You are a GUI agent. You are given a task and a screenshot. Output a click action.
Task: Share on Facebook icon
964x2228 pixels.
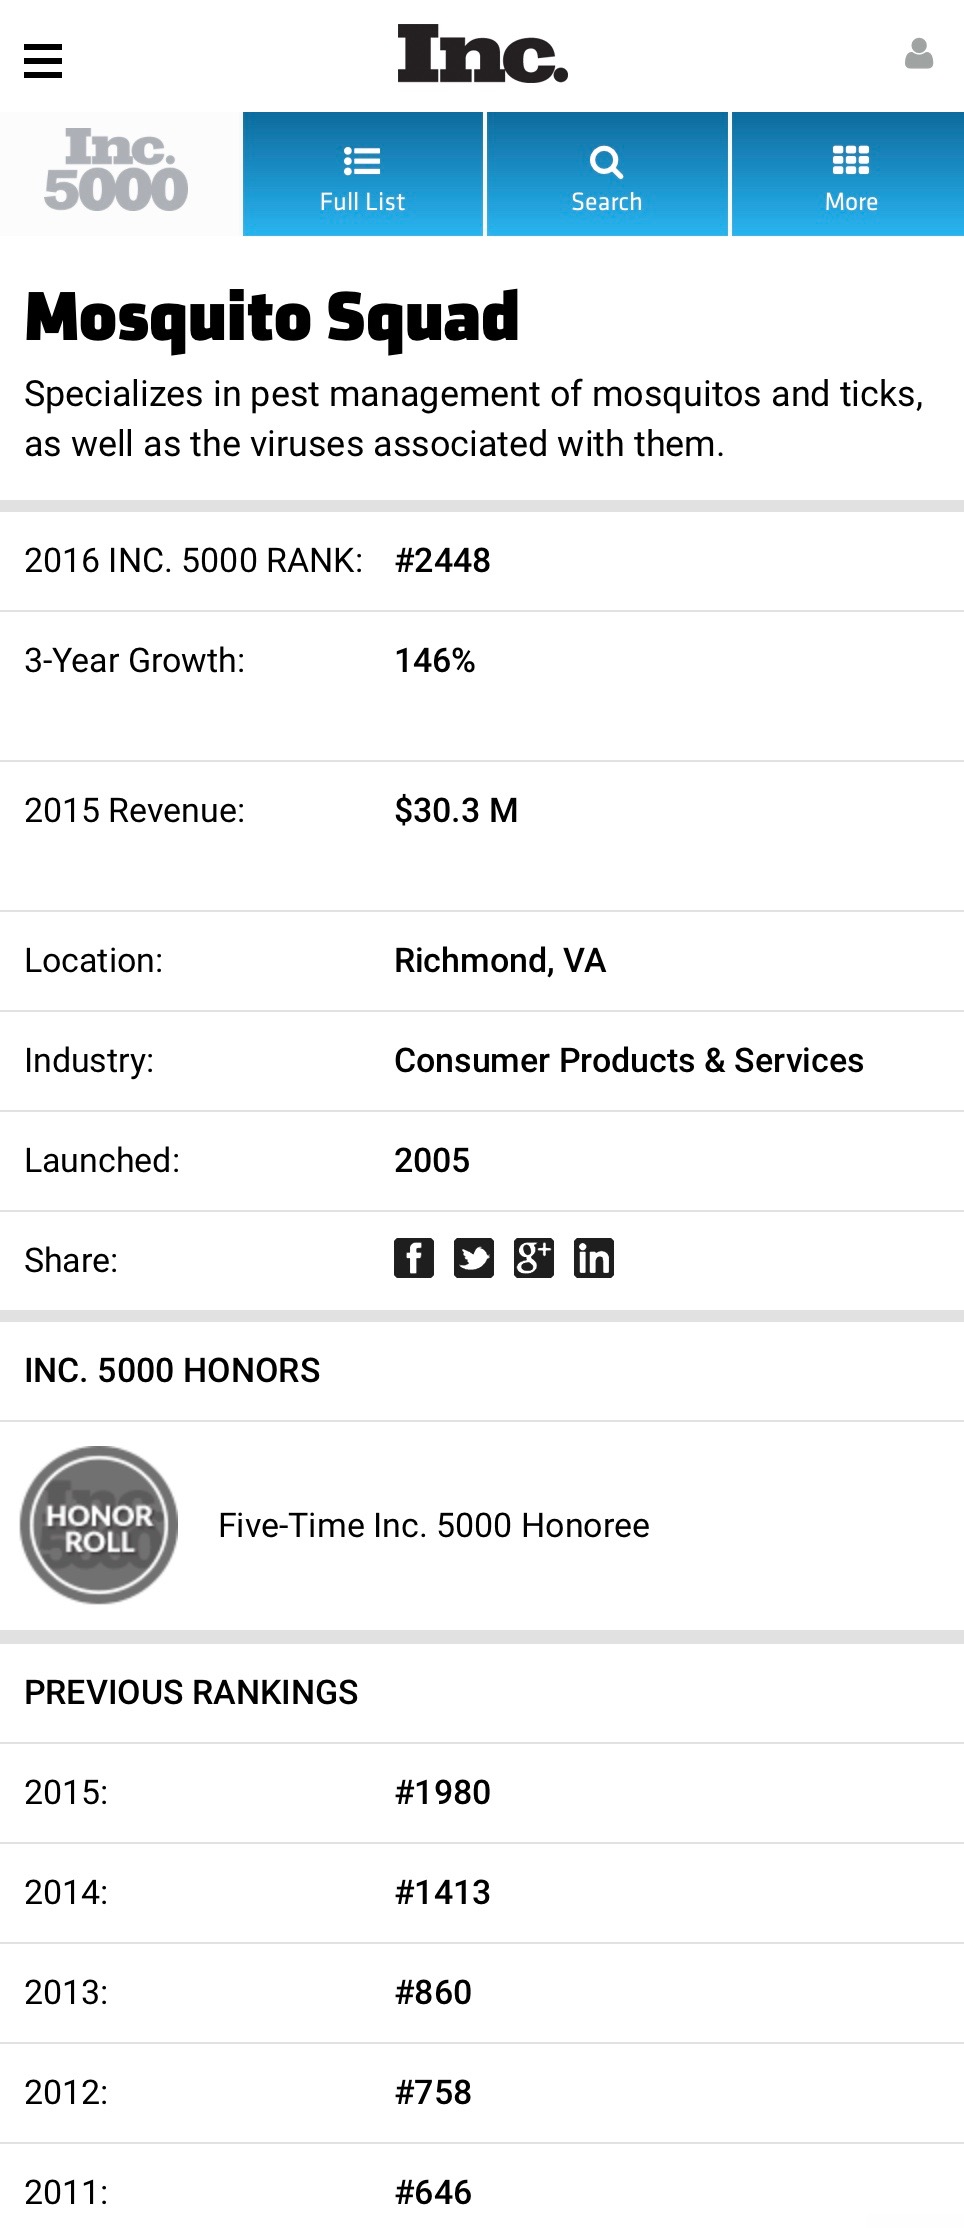pos(414,1258)
